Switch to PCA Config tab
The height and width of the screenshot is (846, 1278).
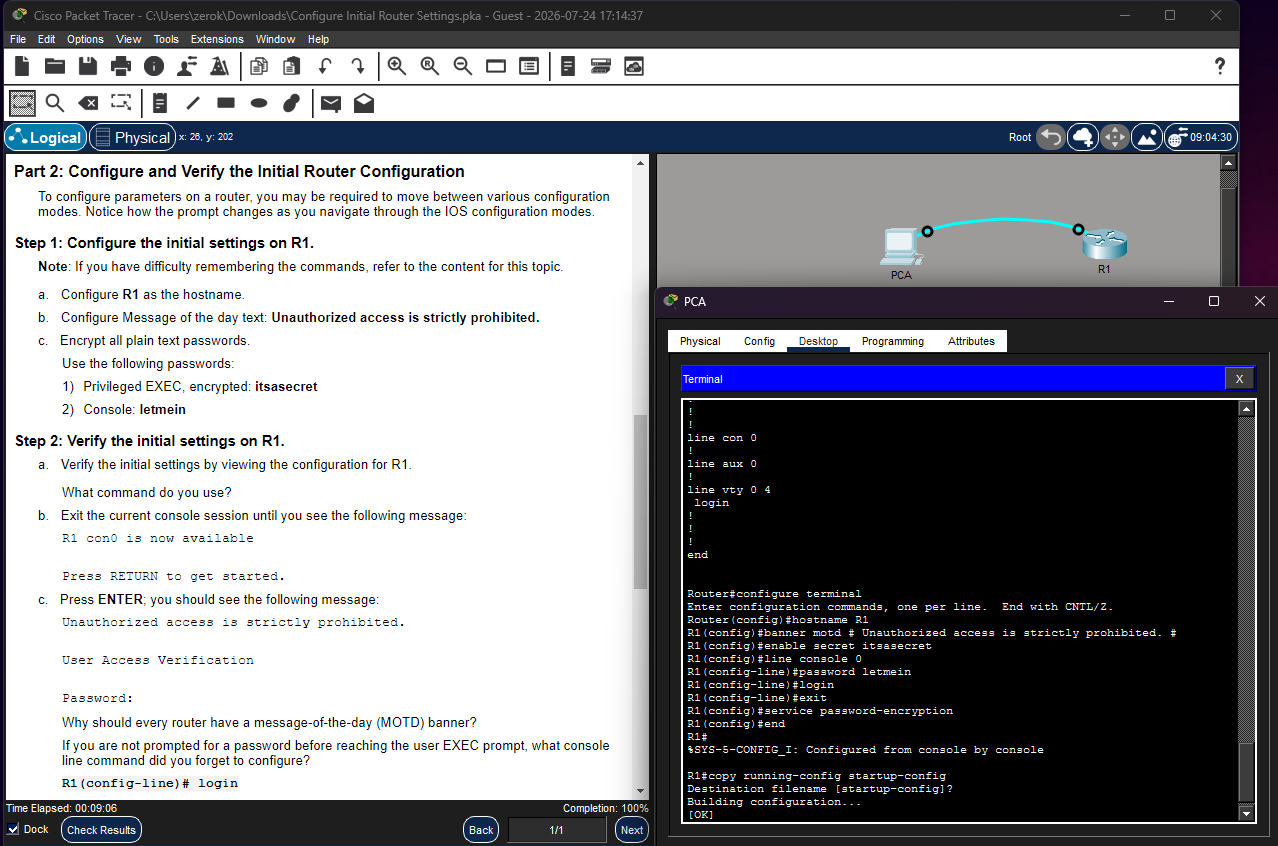(x=759, y=341)
